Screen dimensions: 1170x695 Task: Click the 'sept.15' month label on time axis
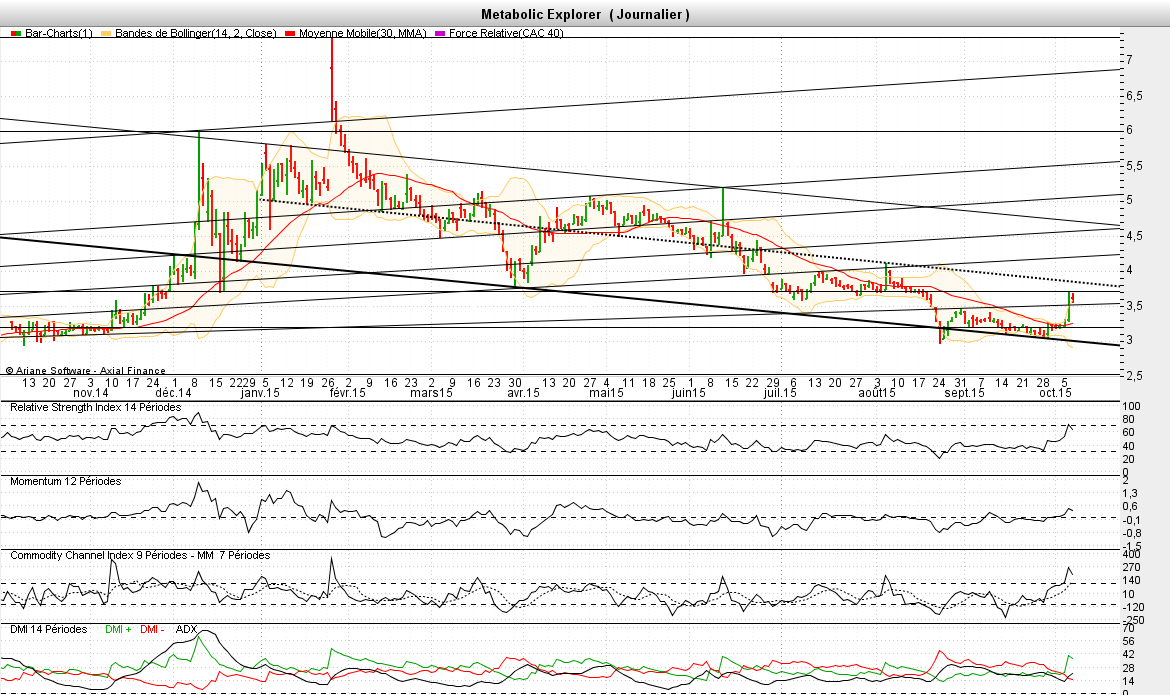(964, 393)
